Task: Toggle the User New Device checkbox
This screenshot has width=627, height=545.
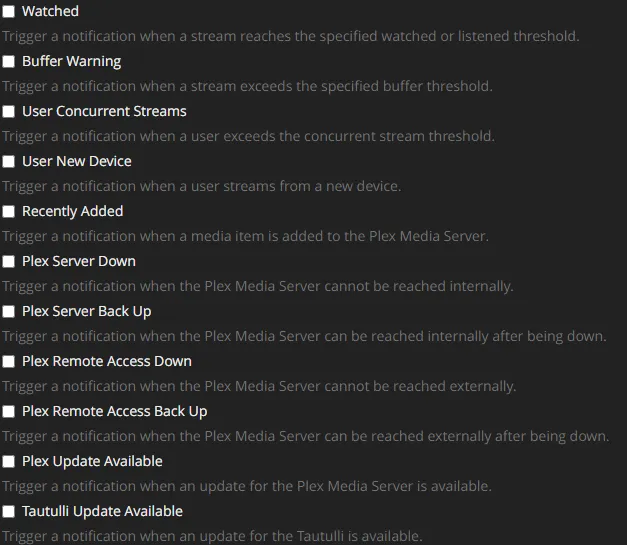Action: (x=9, y=161)
